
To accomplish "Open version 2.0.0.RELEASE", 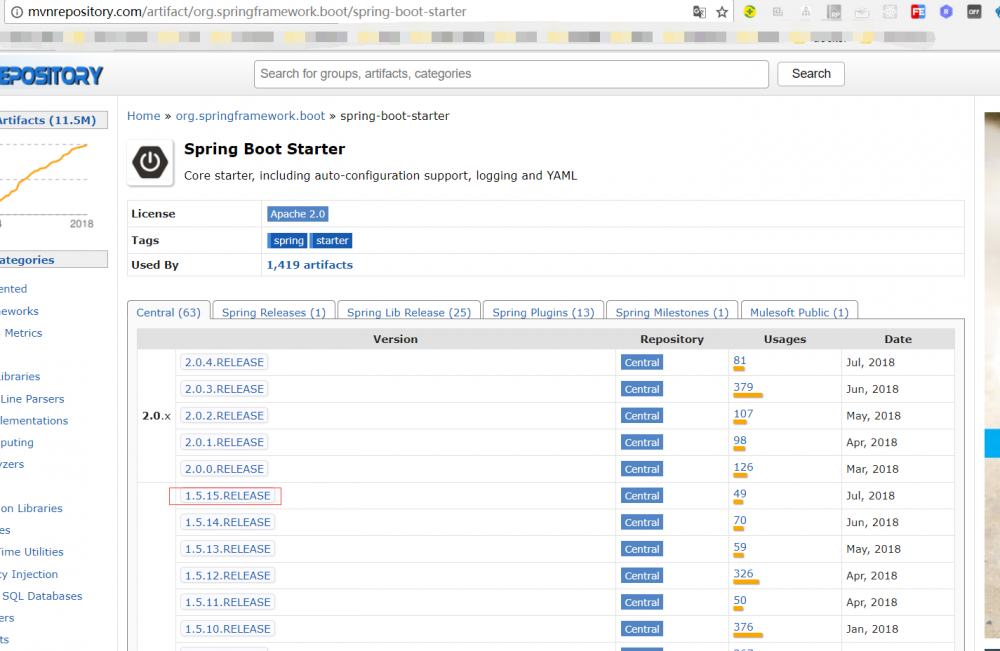I will click(224, 469).
